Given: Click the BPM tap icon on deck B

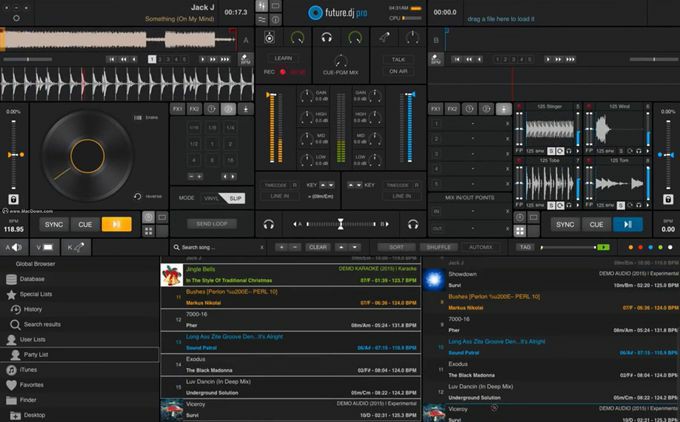Looking at the screenshot, I should (436, 59).
